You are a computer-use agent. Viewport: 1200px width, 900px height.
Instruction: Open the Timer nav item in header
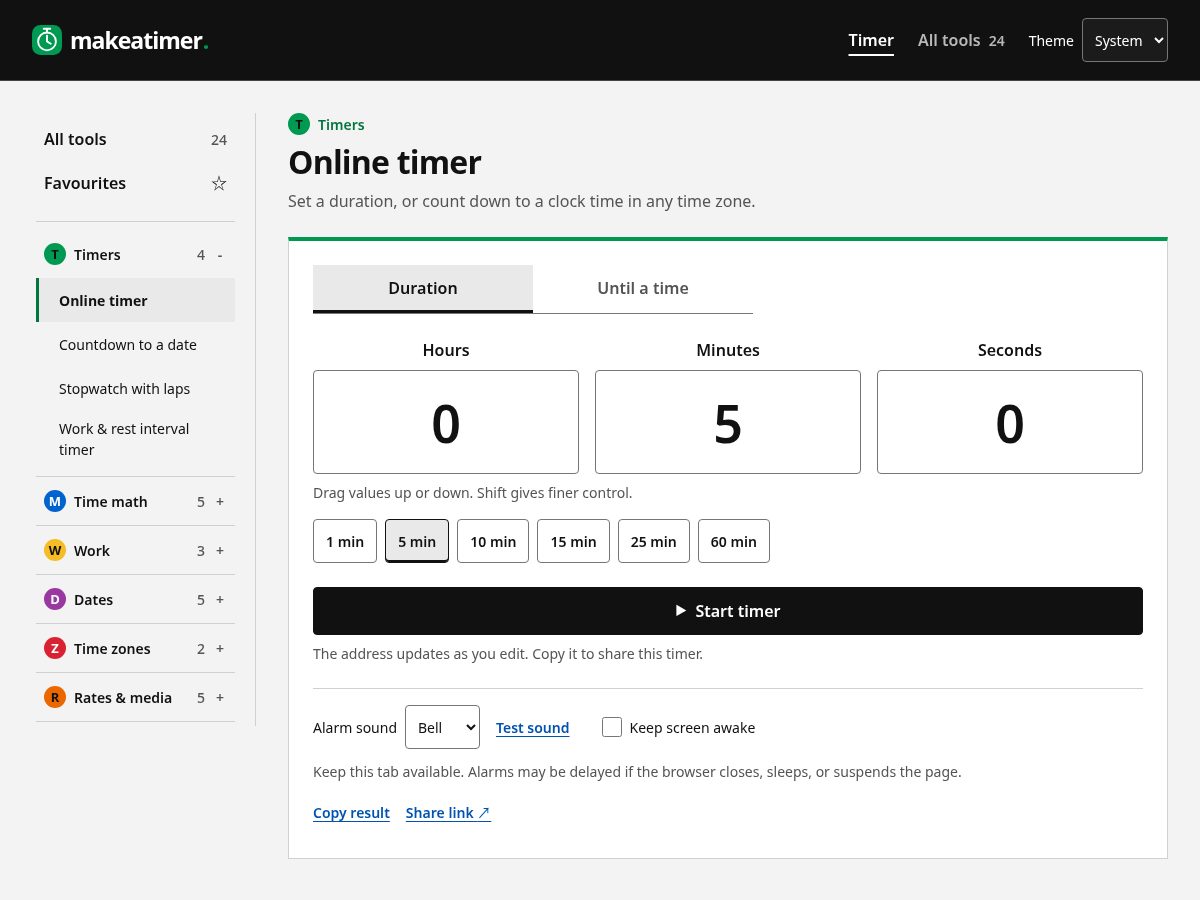tap(871, 40)
